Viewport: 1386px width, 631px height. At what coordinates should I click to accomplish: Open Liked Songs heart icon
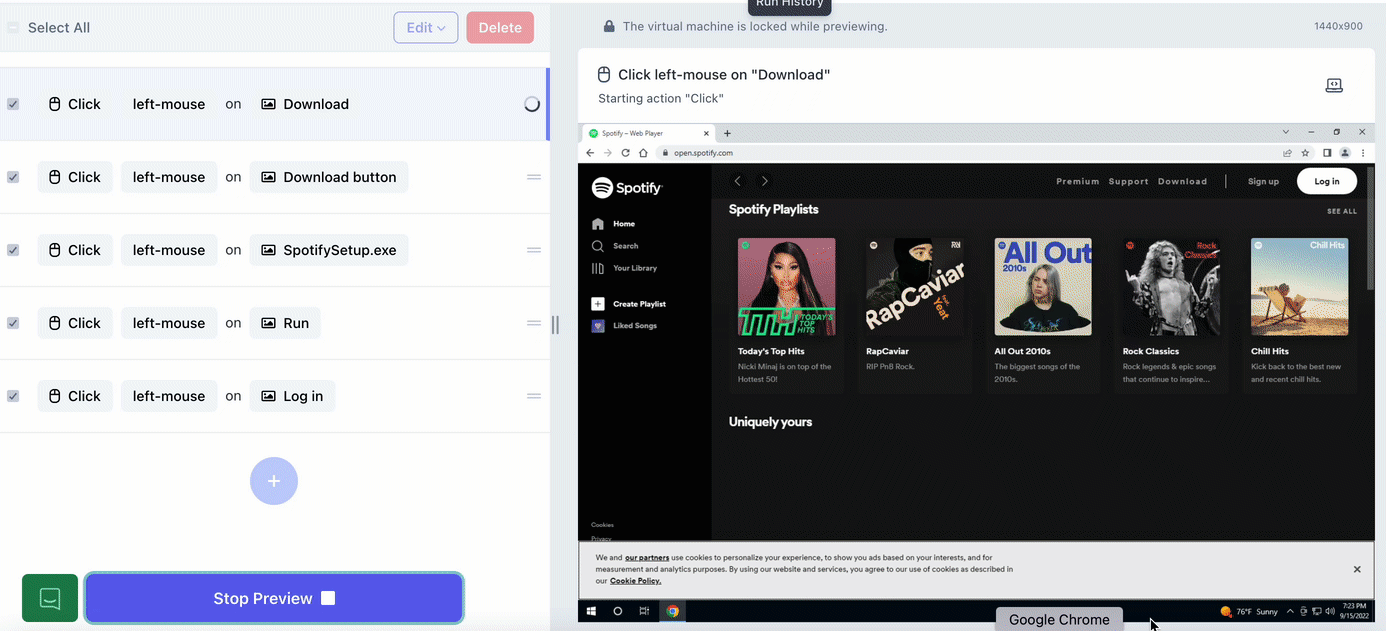(598, 326)
